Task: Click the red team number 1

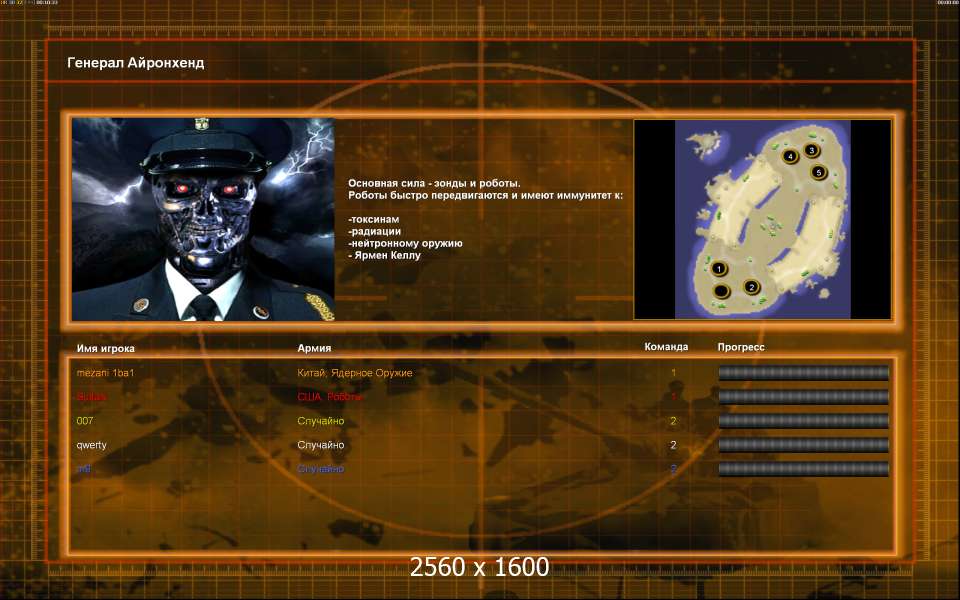Action: click(673, 397)
